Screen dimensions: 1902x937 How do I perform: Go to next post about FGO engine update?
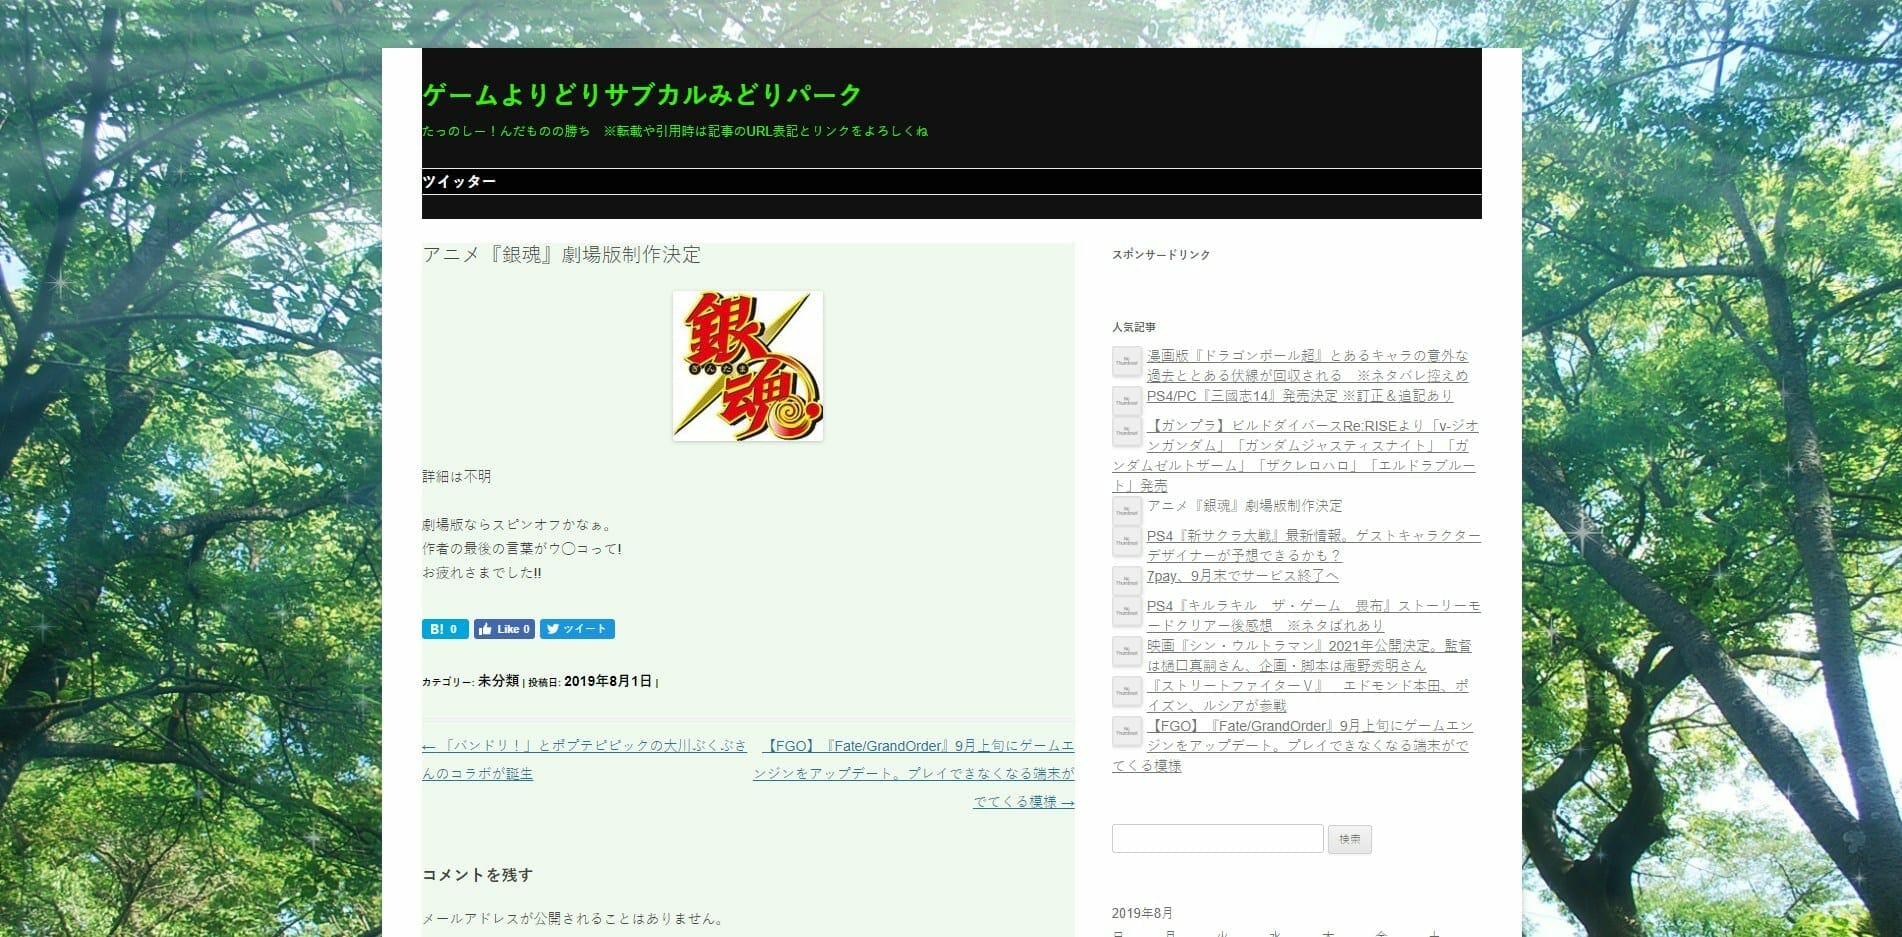pyautogui.click(x=917, y=746)
